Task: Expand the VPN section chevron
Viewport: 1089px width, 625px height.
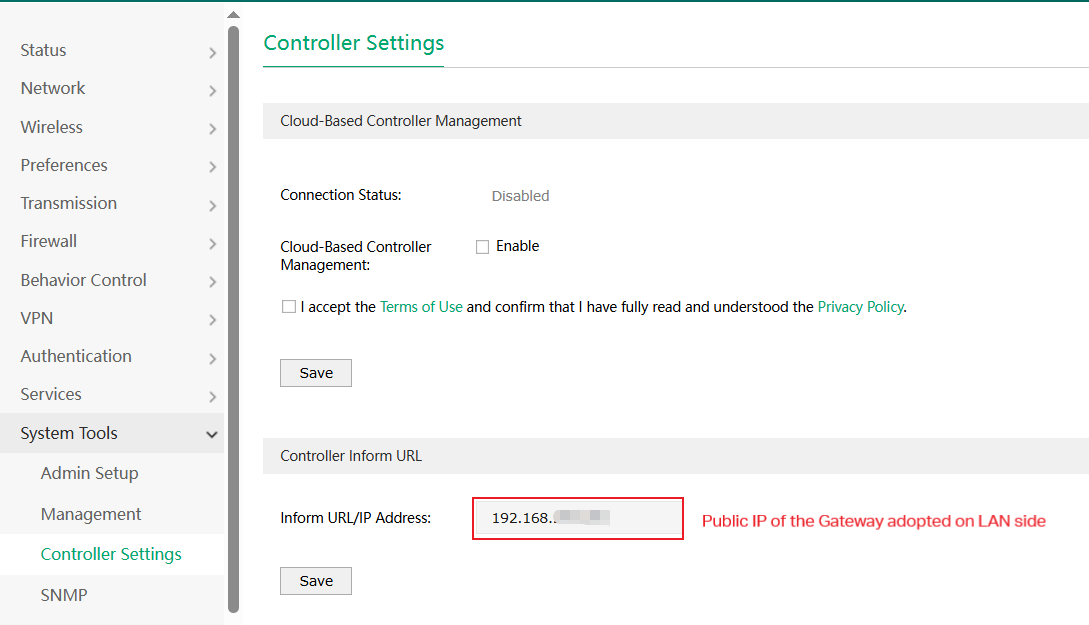Action: (x=212, y=320)
